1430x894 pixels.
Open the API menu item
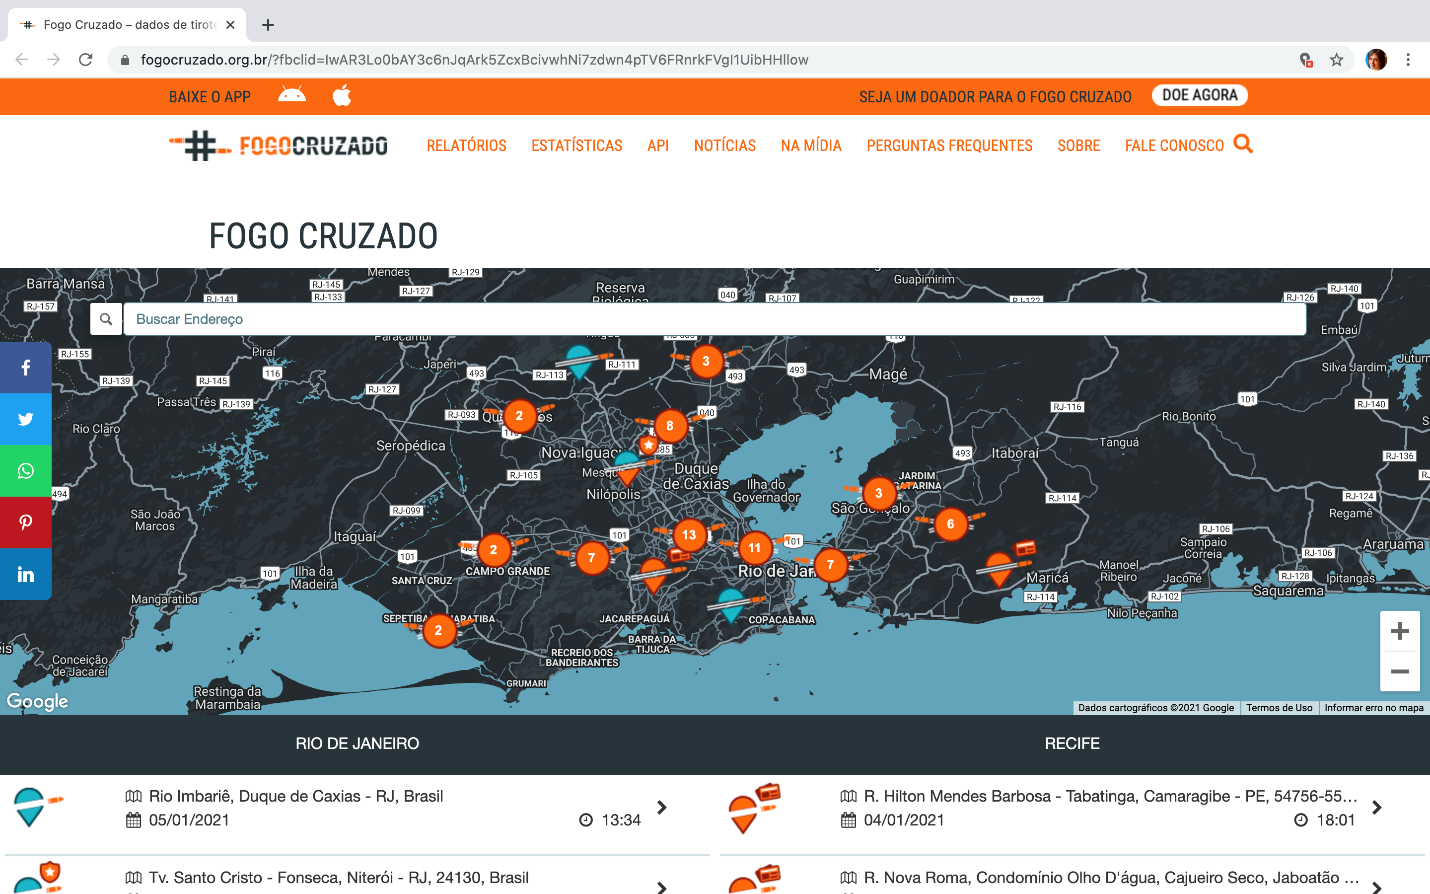pos(658,146)
